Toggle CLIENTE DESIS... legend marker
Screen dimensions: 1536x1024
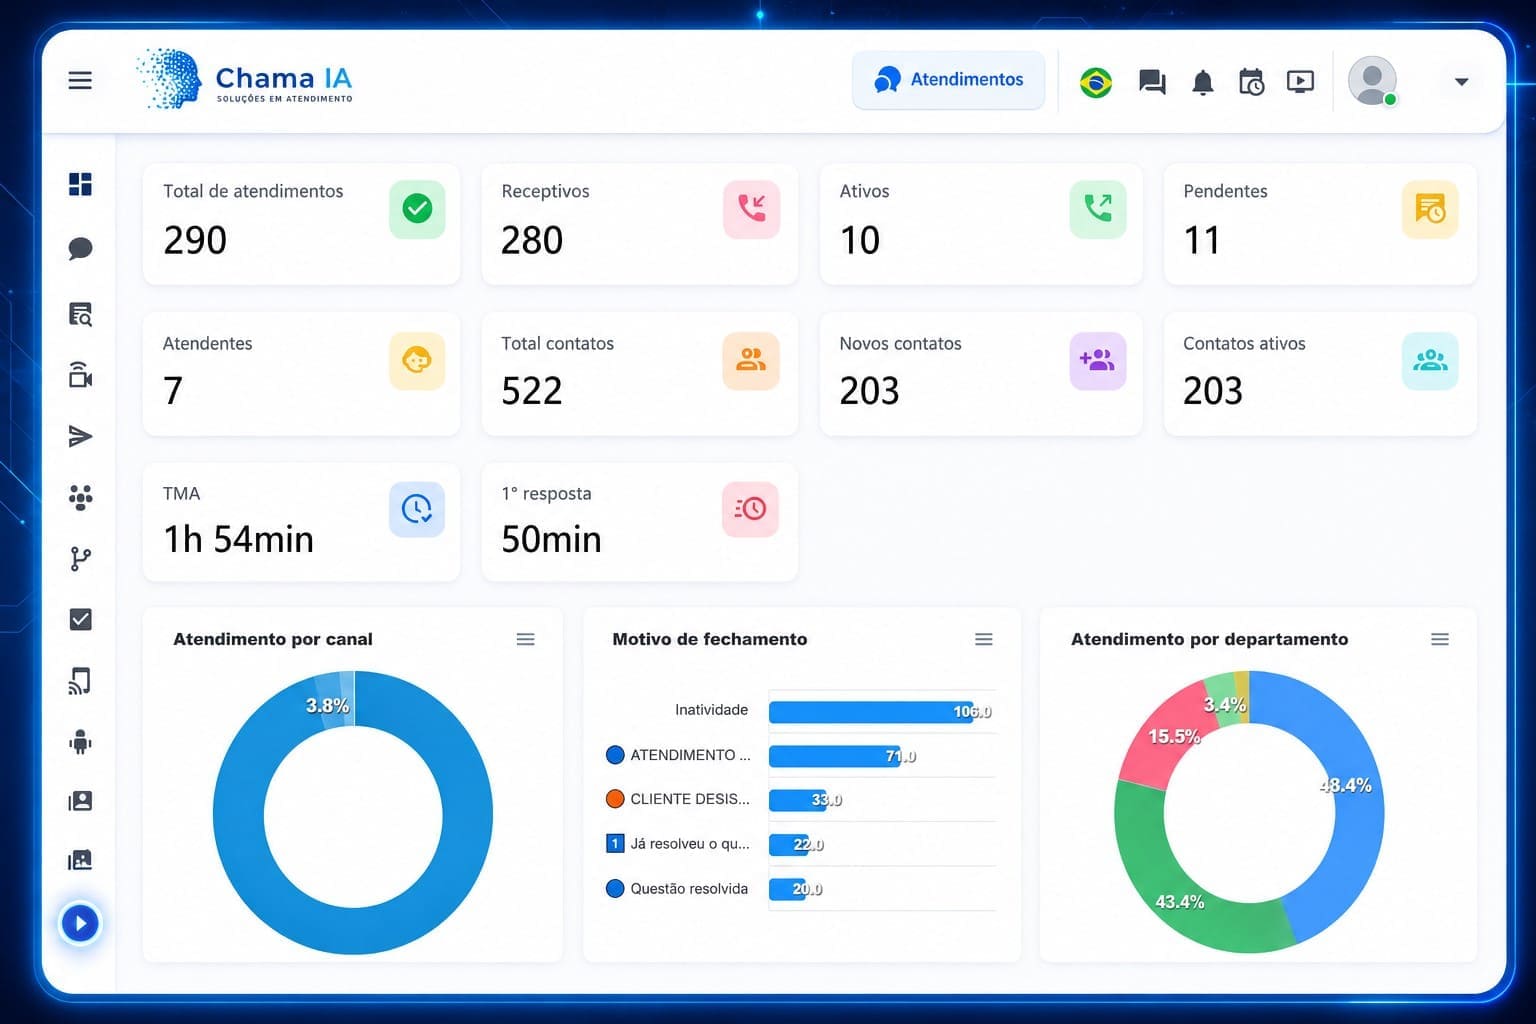(x=615, y=799)
